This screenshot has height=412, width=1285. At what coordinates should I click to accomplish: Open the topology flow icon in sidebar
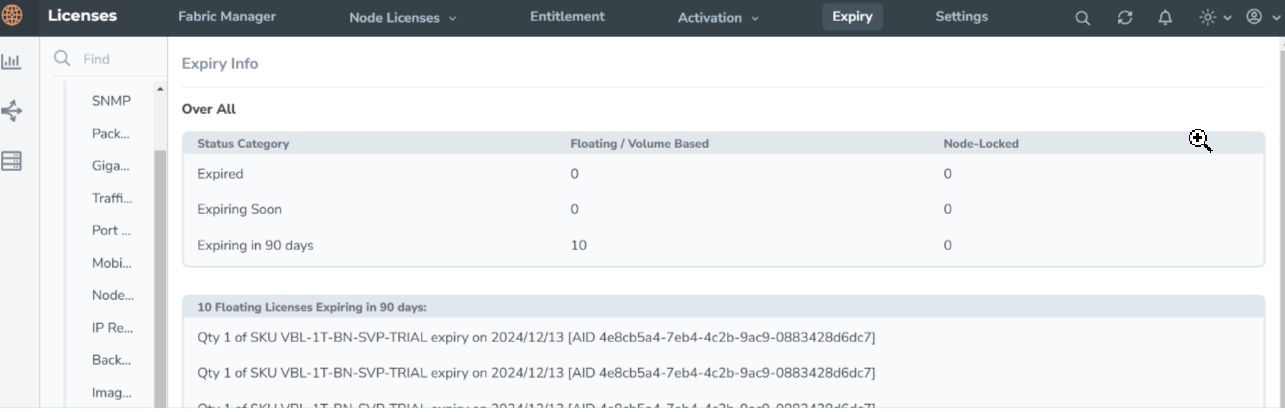pyautogui.click(x=12, y=111)
